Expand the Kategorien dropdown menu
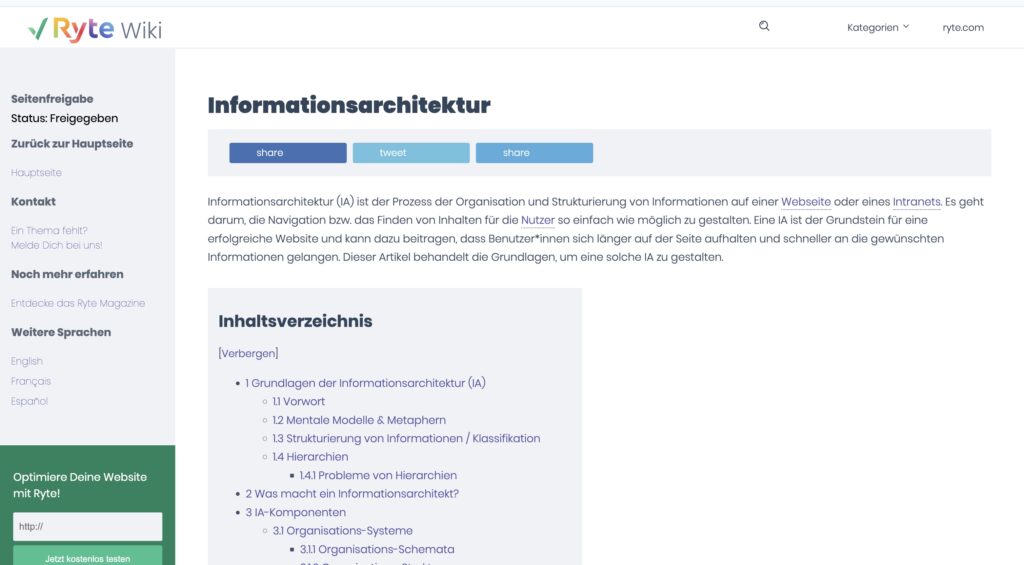 click(878, 27)
